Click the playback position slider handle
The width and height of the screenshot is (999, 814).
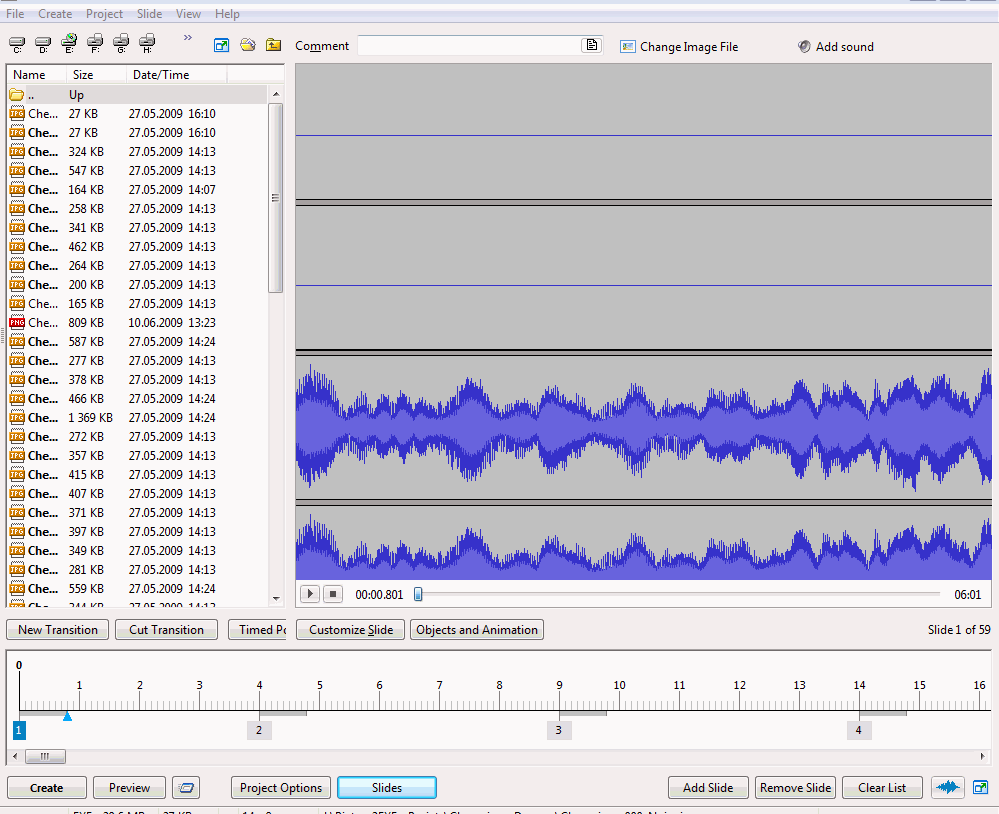(418, 594)
